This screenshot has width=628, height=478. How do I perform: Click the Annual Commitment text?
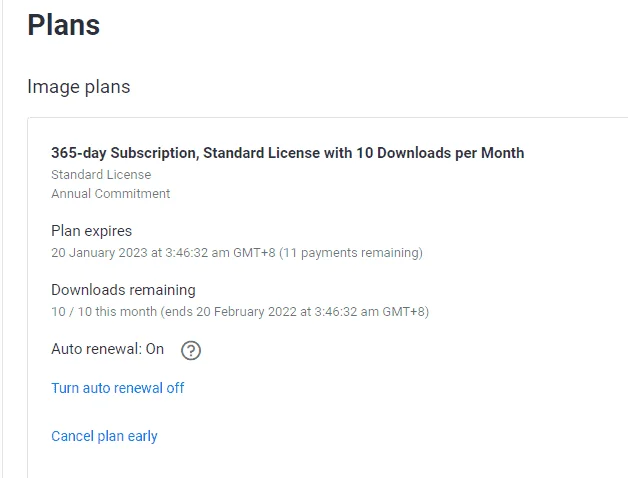[111, 194]
